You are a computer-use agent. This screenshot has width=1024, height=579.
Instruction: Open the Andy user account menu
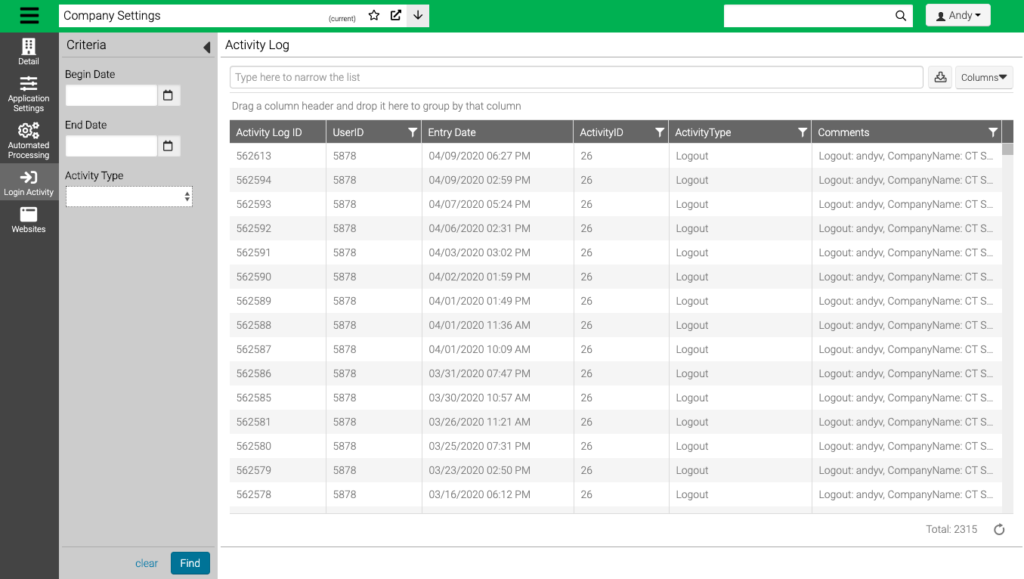coord(957,14)
